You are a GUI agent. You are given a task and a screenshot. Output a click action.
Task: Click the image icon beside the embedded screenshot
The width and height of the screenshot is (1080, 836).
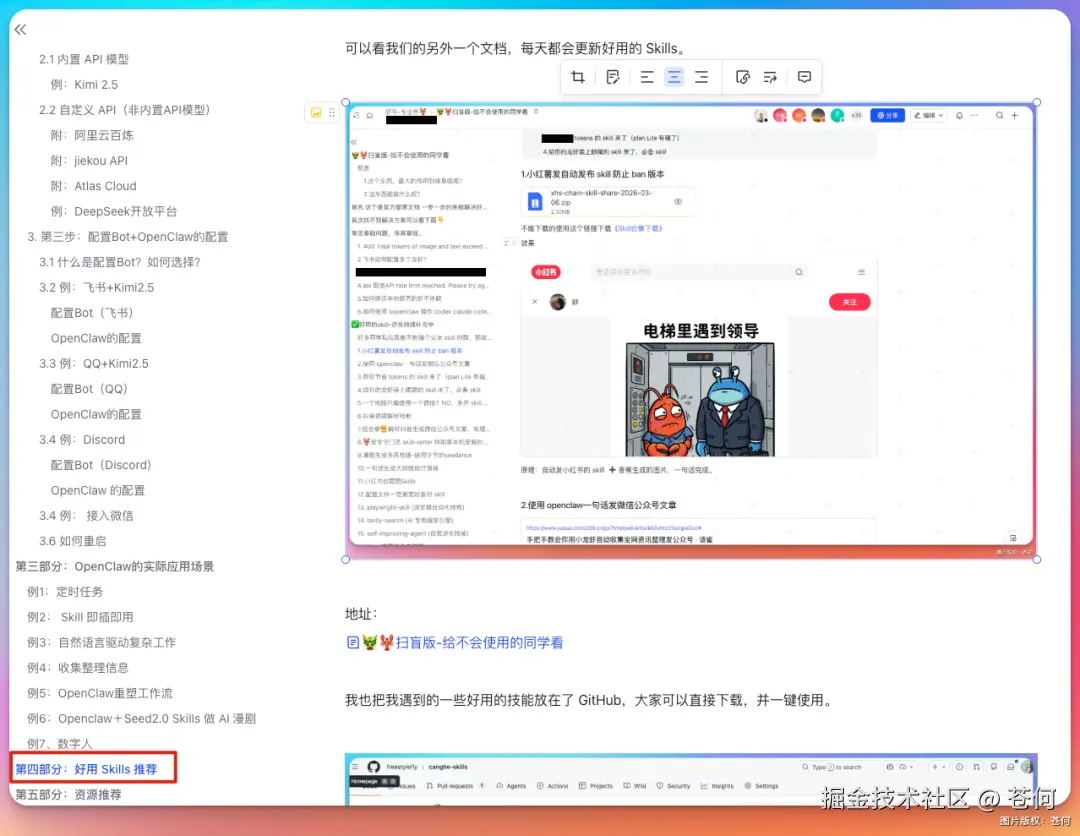point(318,112)
